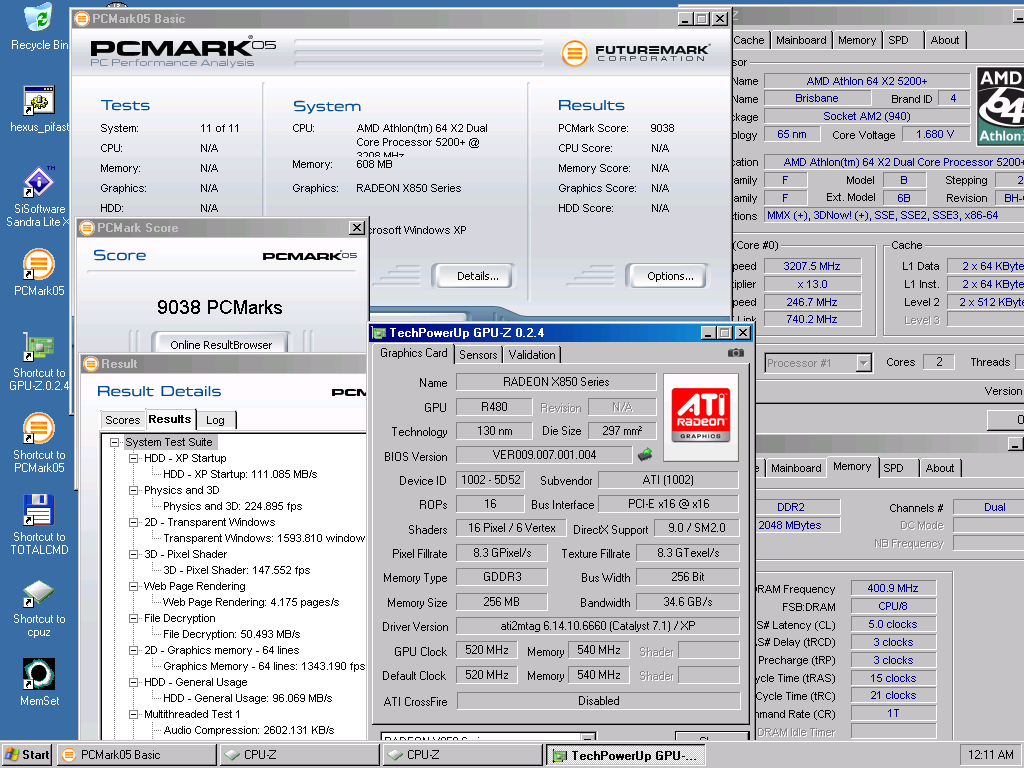Click the AMD Athlon 64 logo in CPU-Z

pos(1000,106)
